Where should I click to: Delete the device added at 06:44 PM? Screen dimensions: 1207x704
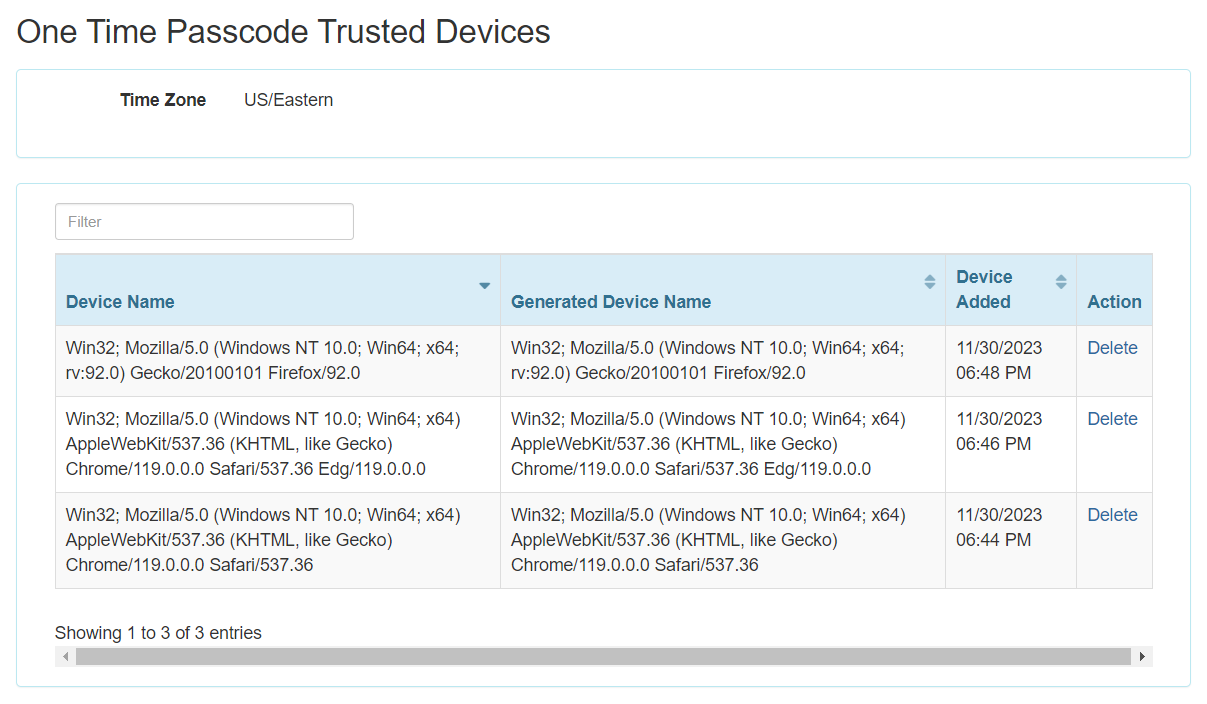(1112, 515)
